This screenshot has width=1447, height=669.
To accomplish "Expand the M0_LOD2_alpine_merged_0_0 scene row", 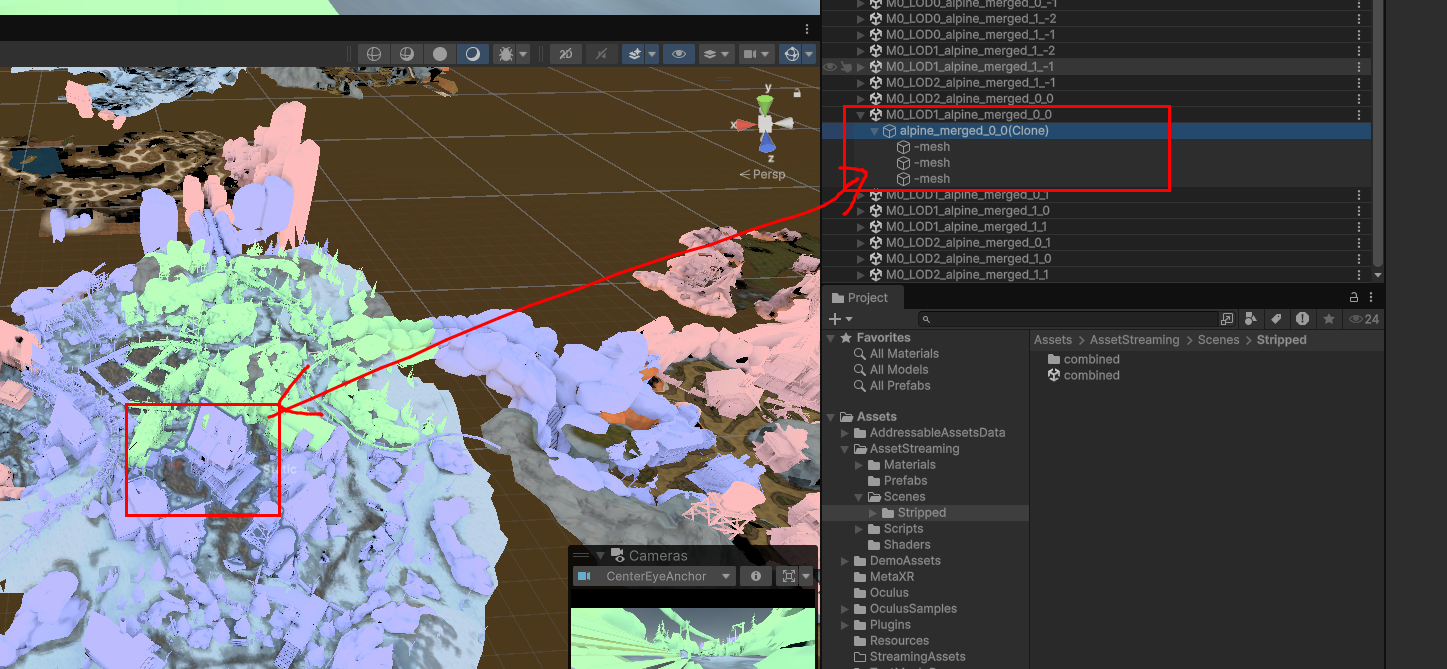I will 860,99.
